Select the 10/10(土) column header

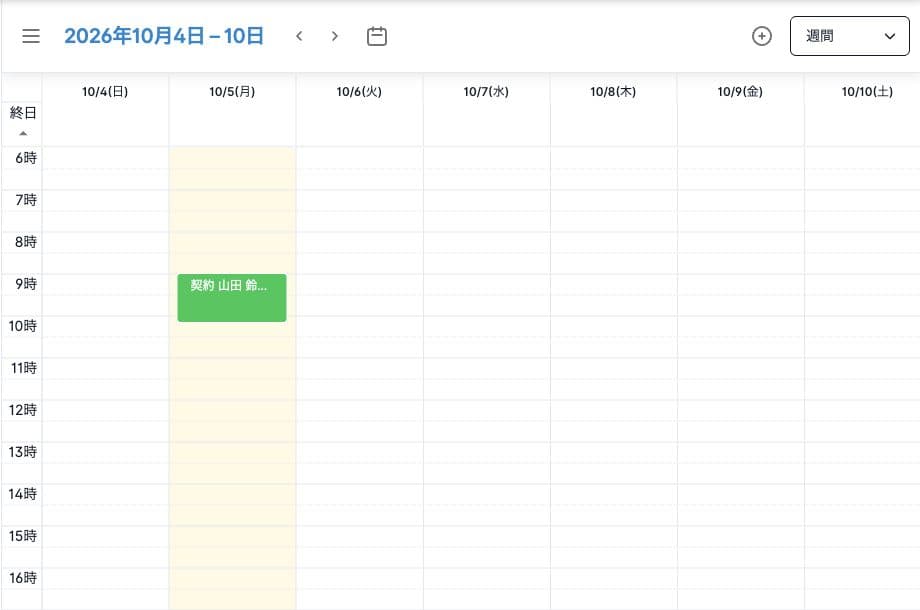867,92
